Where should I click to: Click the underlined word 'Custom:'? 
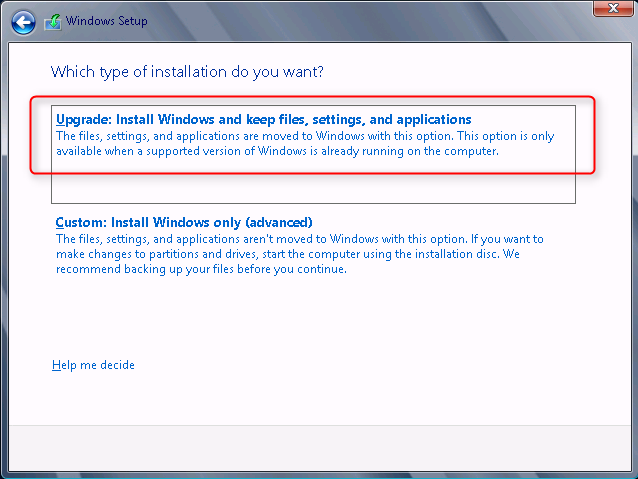coord(81,223)
